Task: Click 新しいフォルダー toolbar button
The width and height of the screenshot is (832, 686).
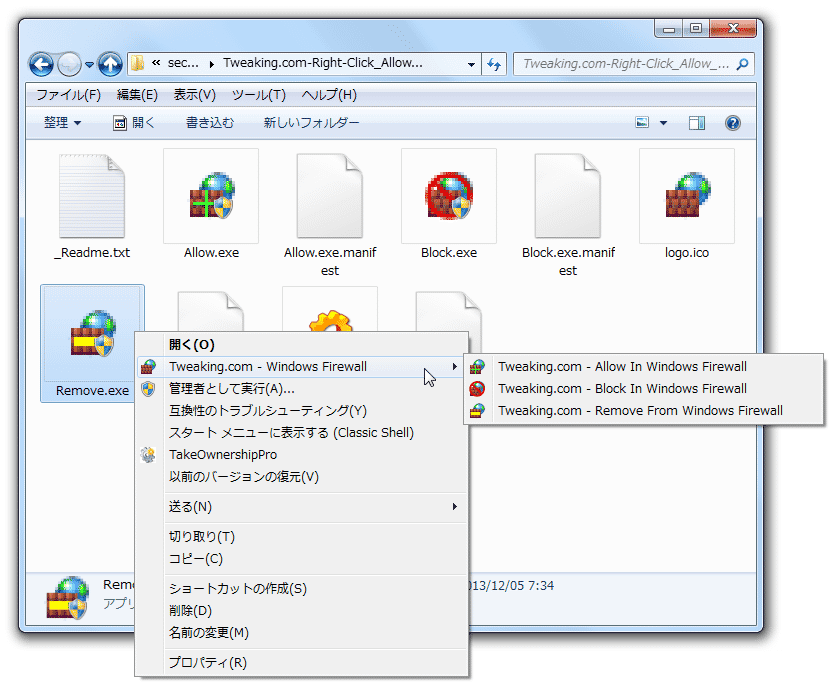Action: [x=311, y=123]
